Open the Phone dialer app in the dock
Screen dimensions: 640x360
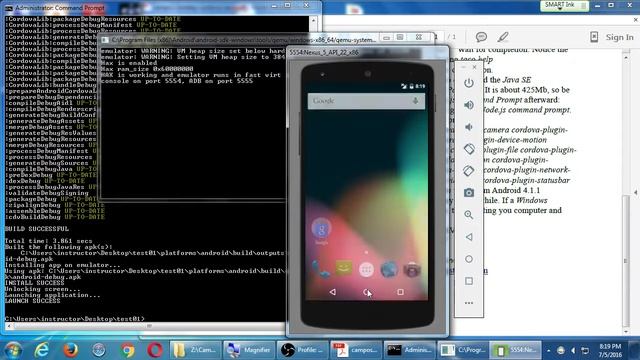point(321,270)
